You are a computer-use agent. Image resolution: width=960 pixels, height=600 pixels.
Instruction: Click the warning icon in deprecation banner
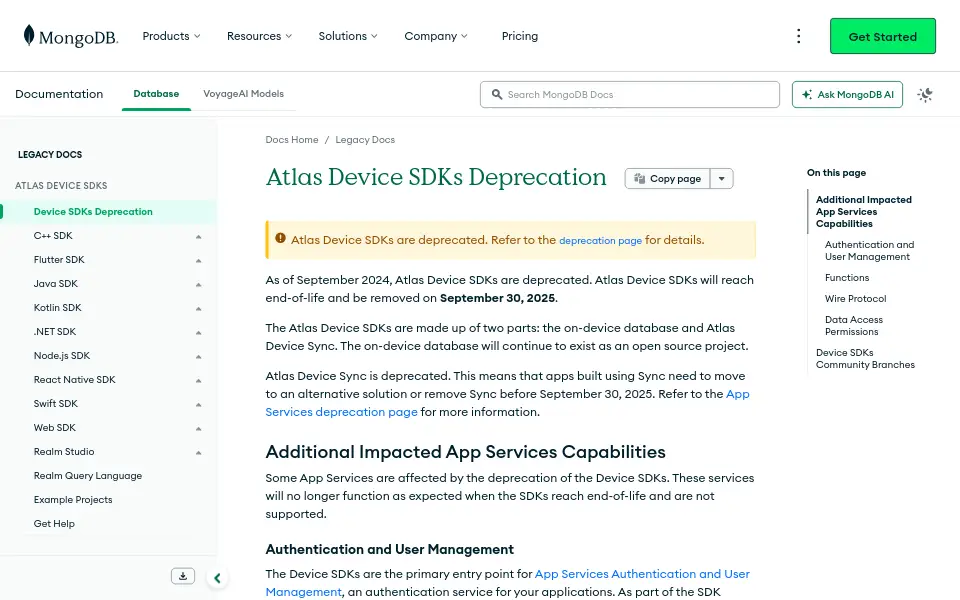click(x=280, y=238)
